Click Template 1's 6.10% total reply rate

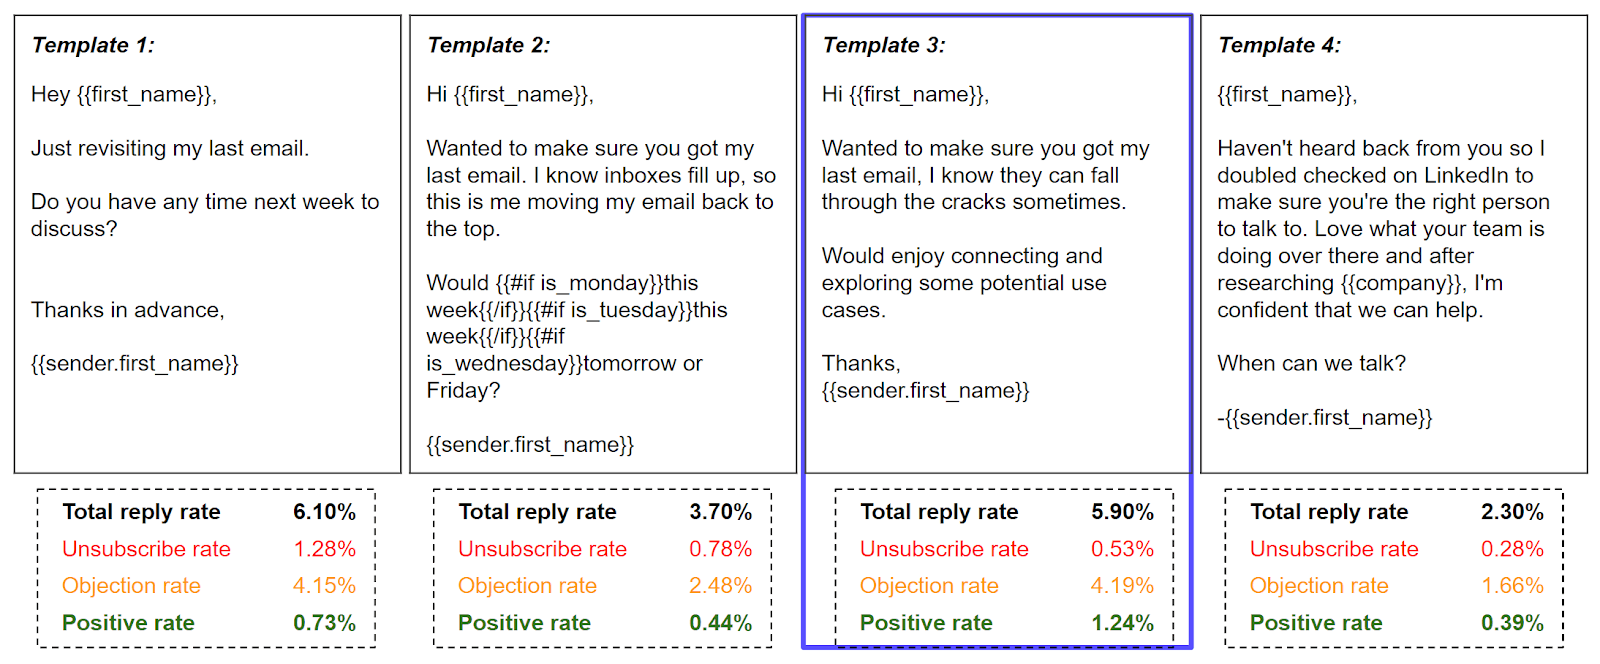324,512
